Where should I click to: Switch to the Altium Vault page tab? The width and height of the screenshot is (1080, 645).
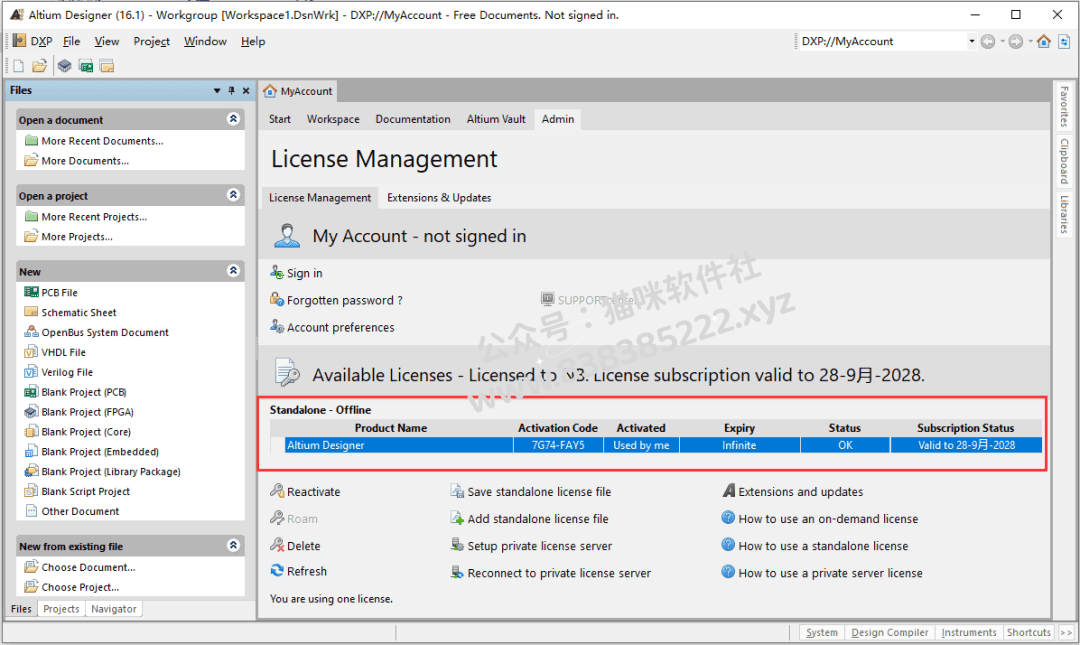[x=496, y=119]
